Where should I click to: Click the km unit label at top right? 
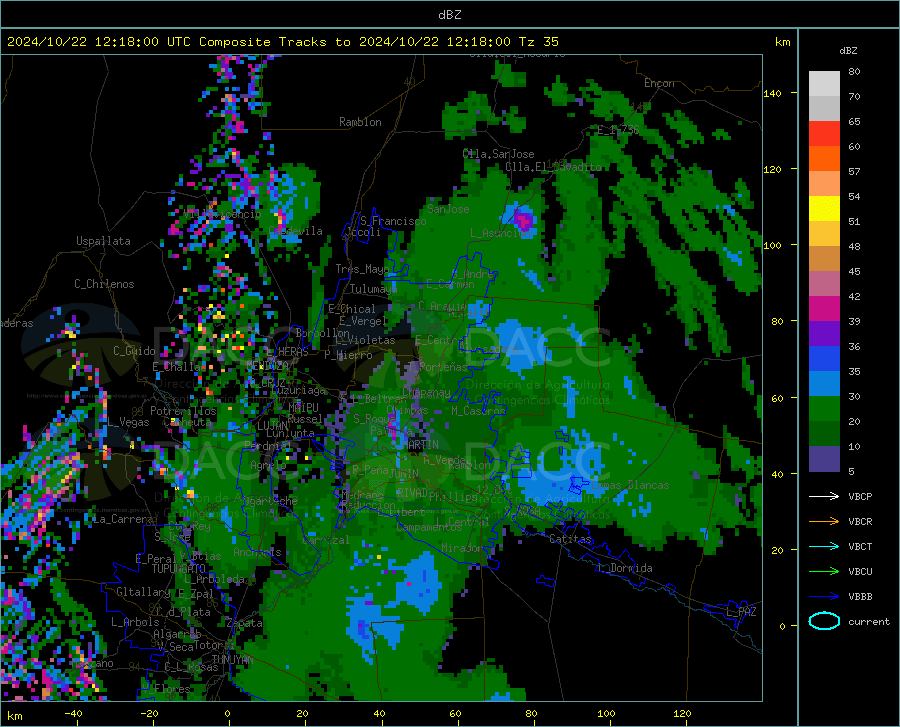coord(782,42)
